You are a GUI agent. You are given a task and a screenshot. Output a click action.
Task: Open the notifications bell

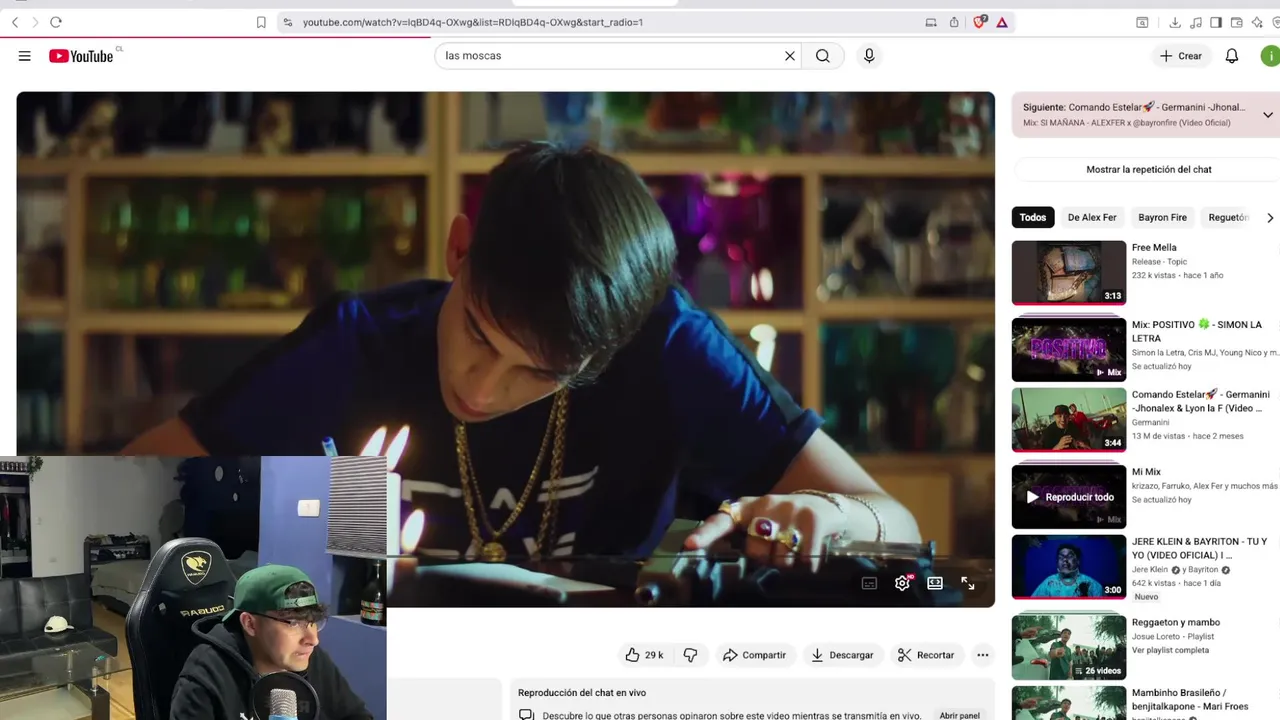point(1232,56)
